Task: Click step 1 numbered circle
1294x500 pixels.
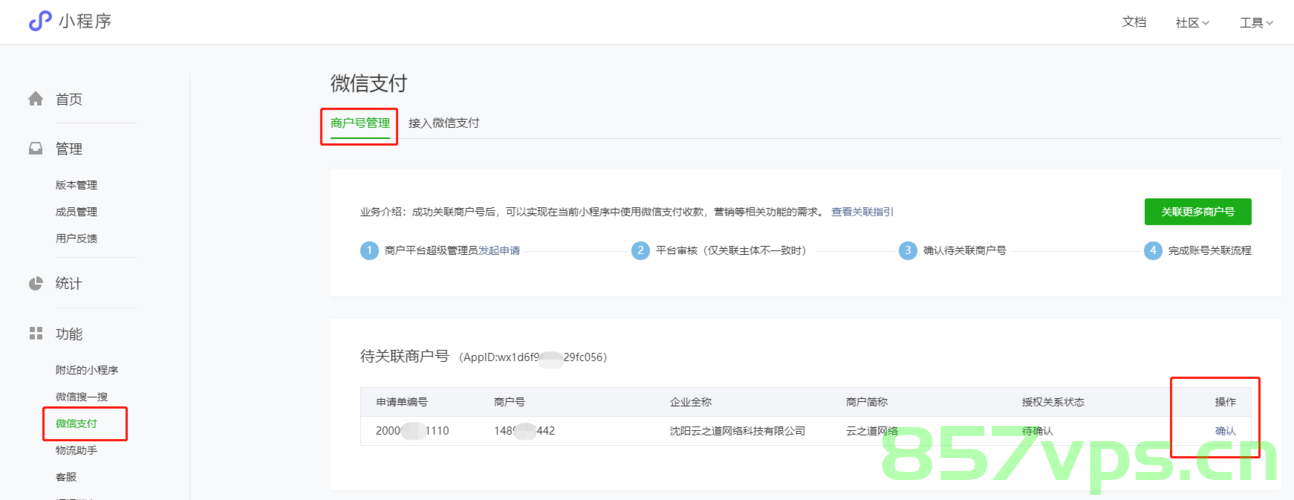Action: (x=369, y=251)
